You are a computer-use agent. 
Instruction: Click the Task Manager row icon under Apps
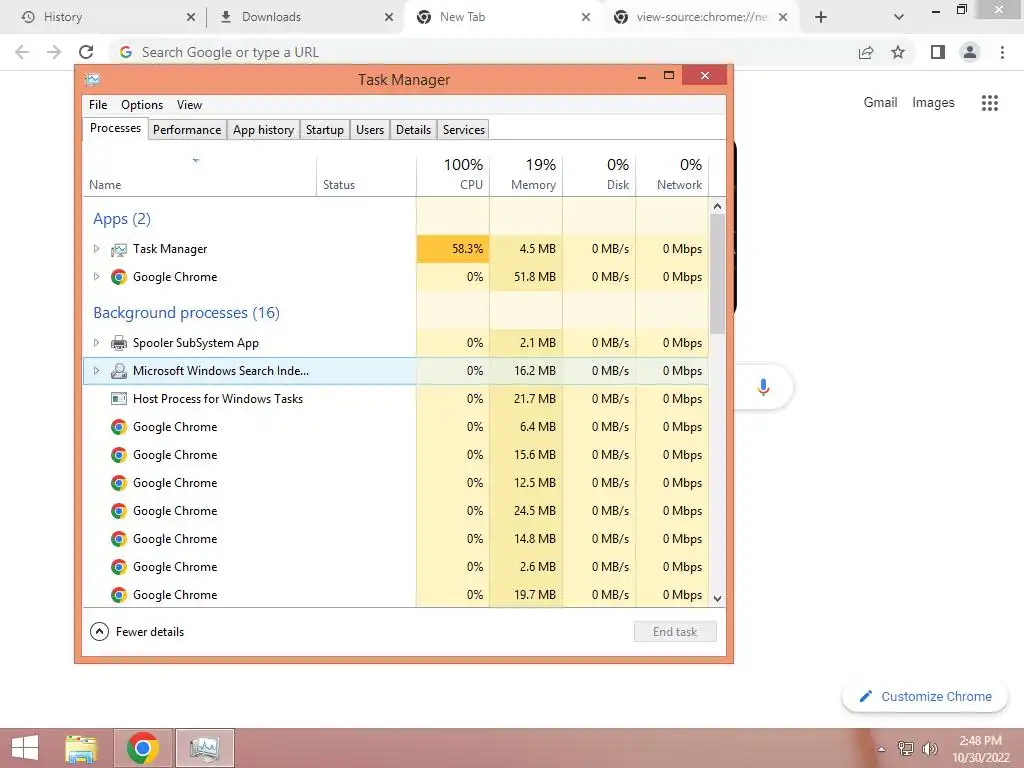point(119,249)
